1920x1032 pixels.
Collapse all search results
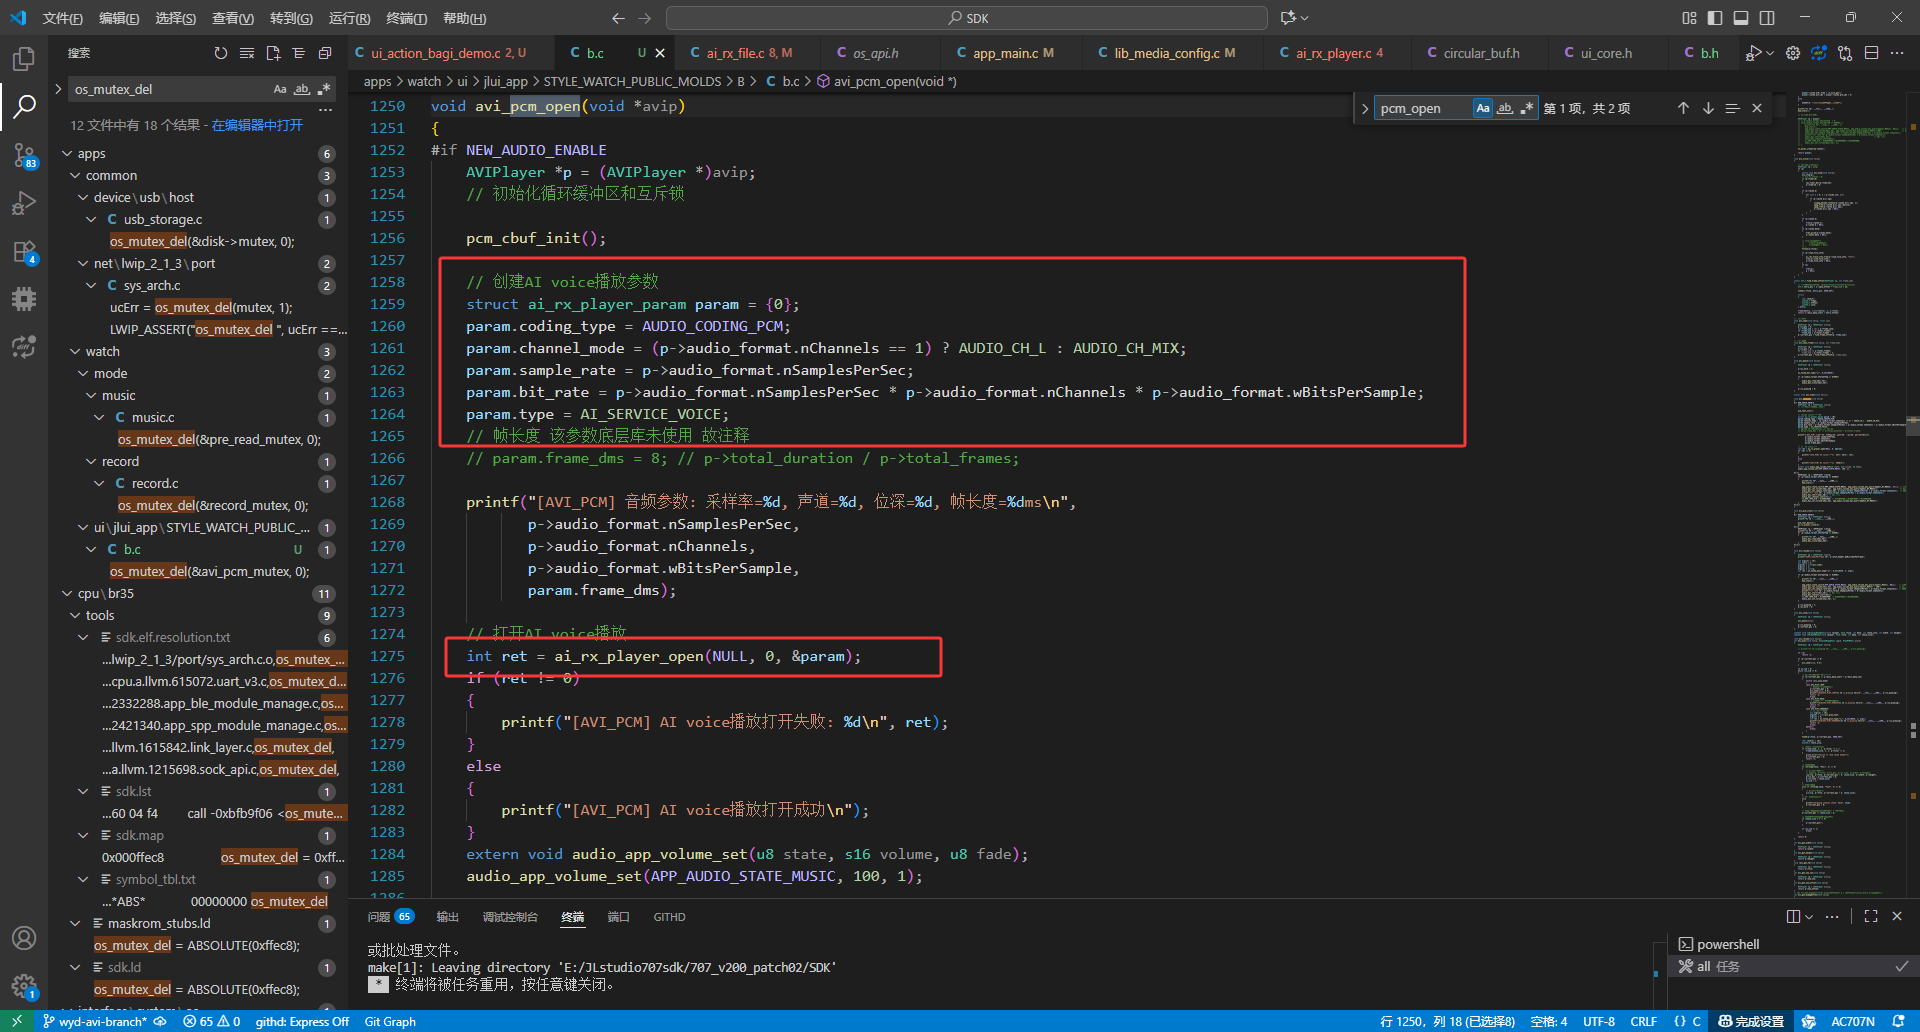coord(324,53)
